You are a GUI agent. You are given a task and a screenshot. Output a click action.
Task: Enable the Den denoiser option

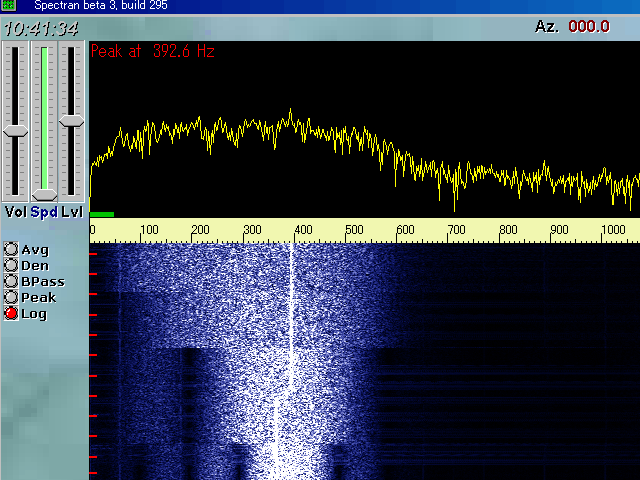[12, 266]
